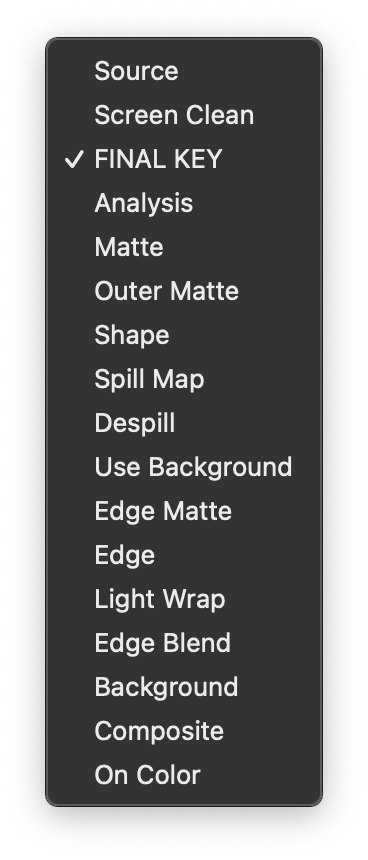
Task: Choose the Edge view option
Action: tap(184, 555)
